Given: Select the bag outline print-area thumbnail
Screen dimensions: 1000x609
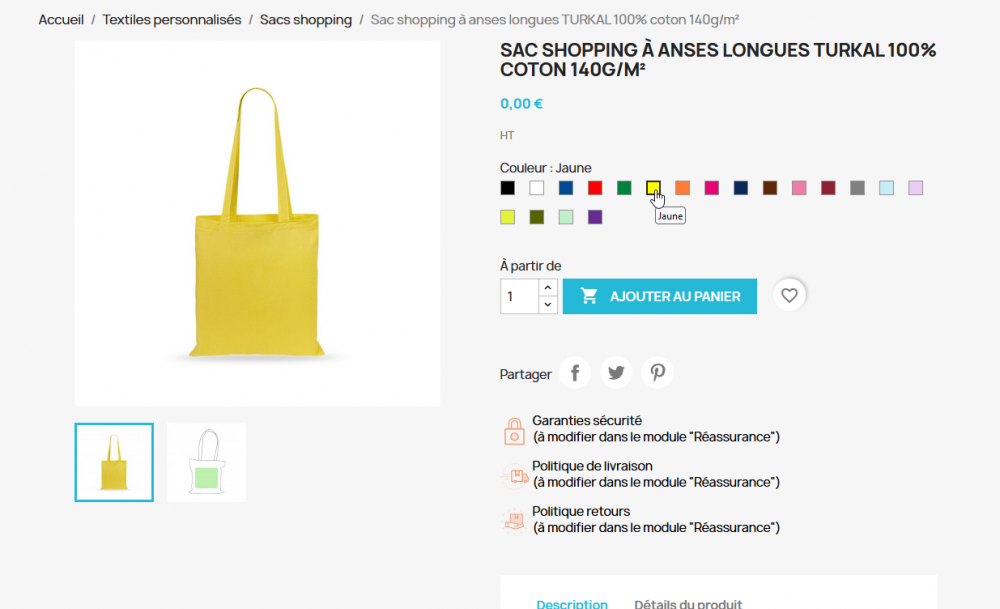Looking at the screenshot, I should tap(206, 462).
